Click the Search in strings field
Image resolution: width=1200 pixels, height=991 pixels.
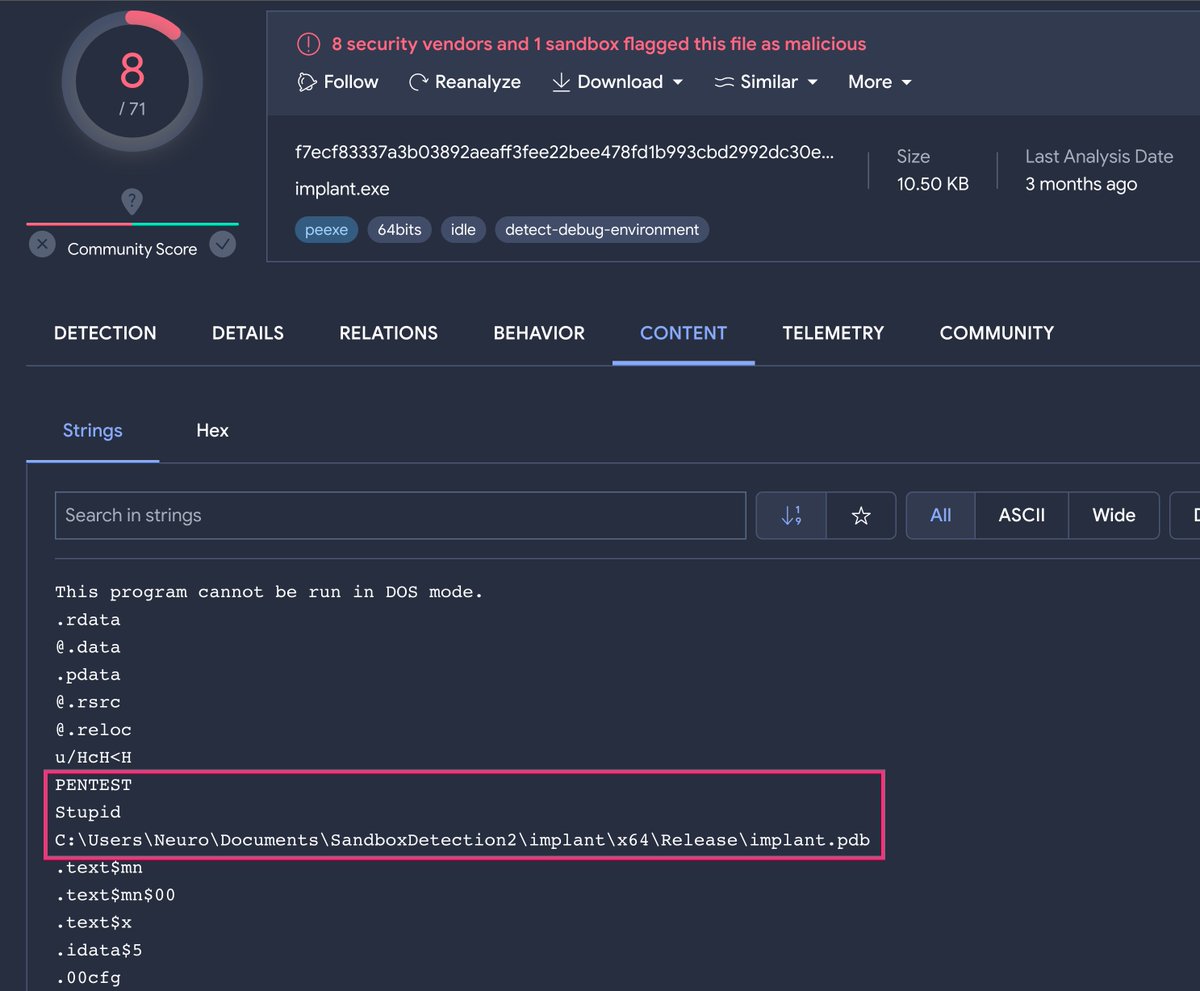[x=400, y=515]
